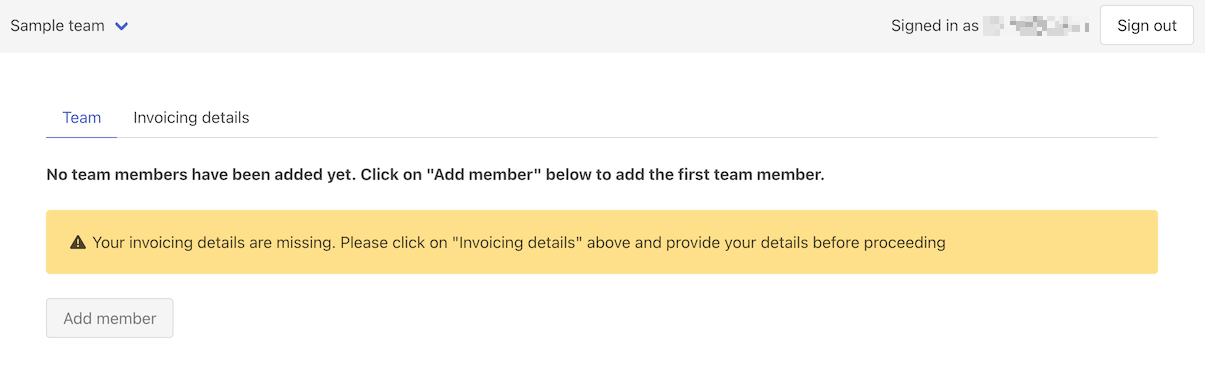Click empty gray header area between team and sign-in
1205x372 pixels.
(510, 26)
